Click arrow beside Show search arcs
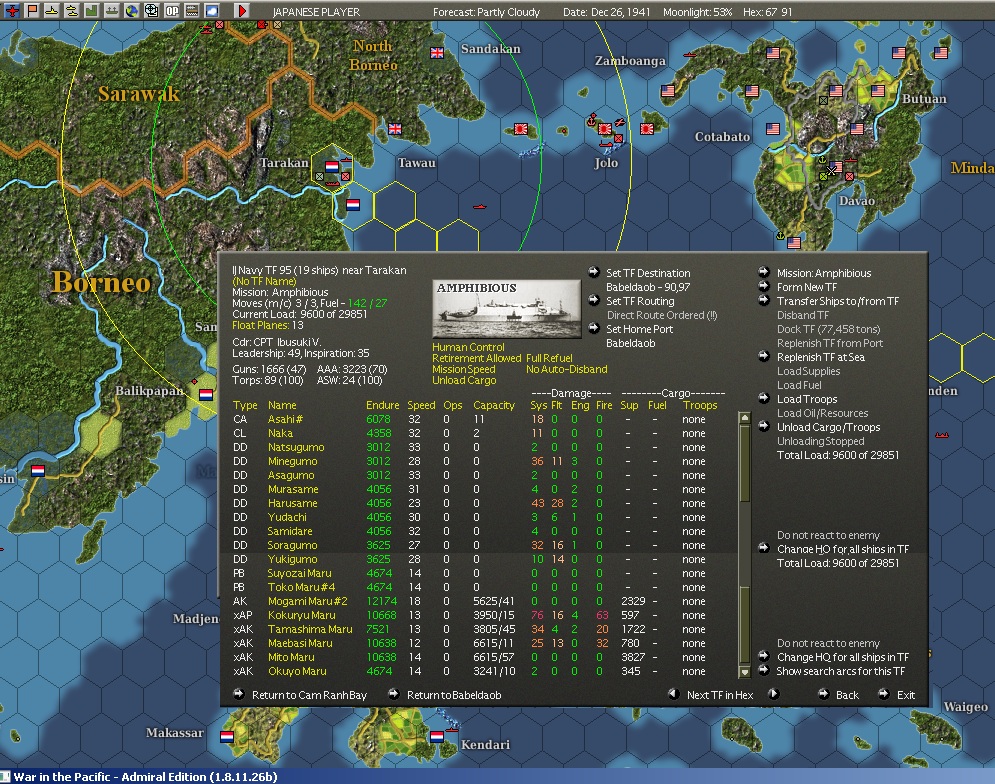This screenshot has width=995, height=784. (x=764, y=670)
